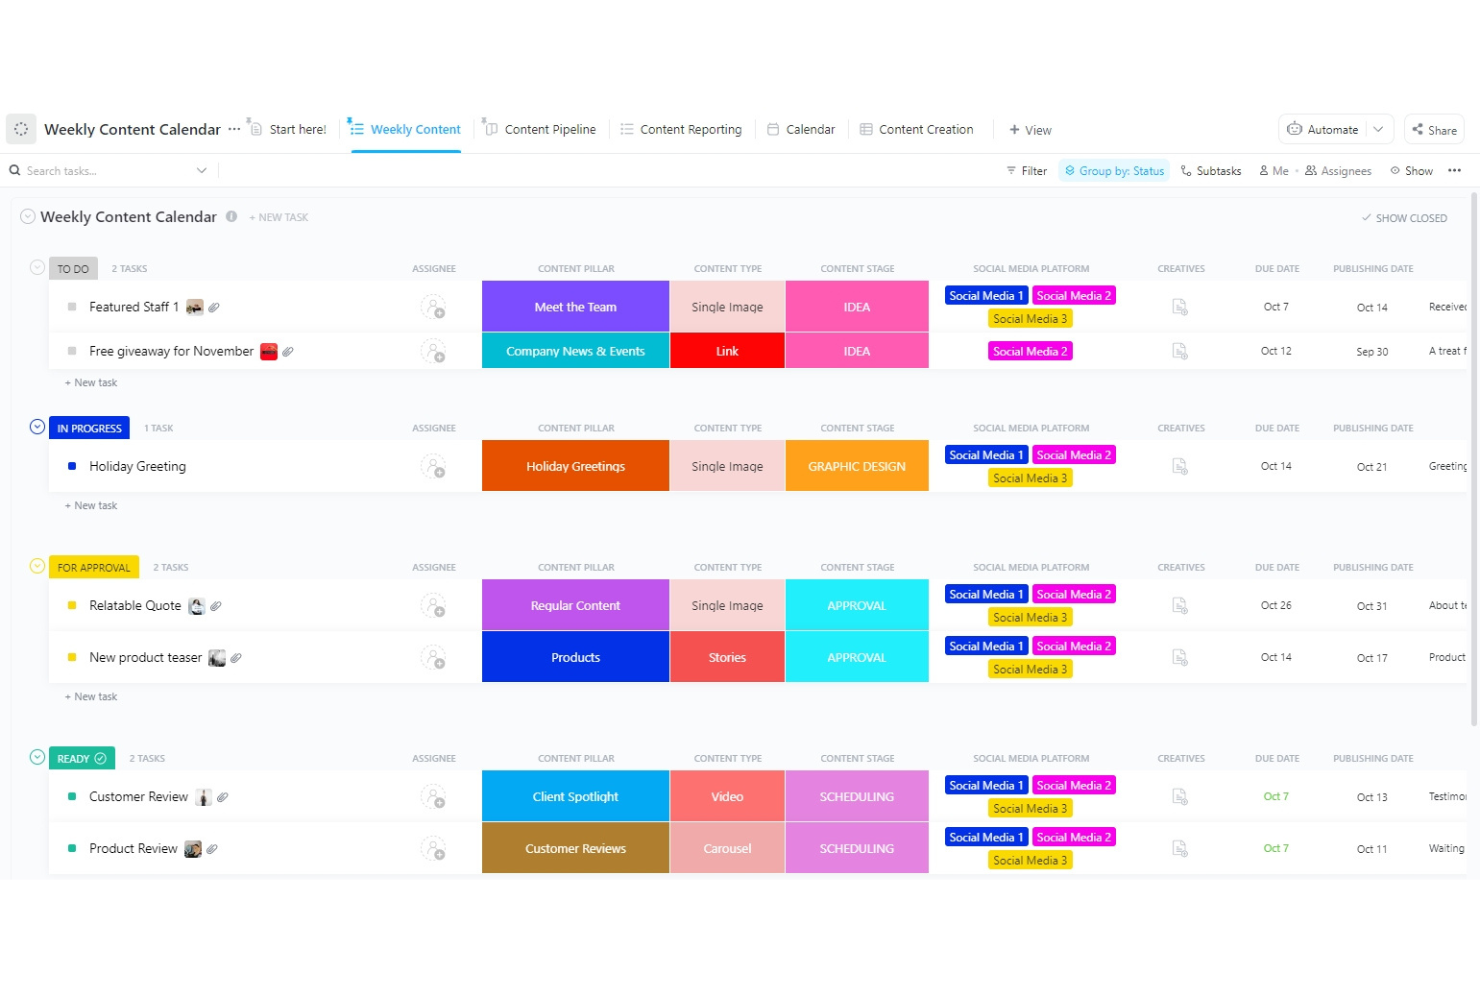Click the red Link content type cell
Viewport: 1480px width, 987px height.
[727, 351]
